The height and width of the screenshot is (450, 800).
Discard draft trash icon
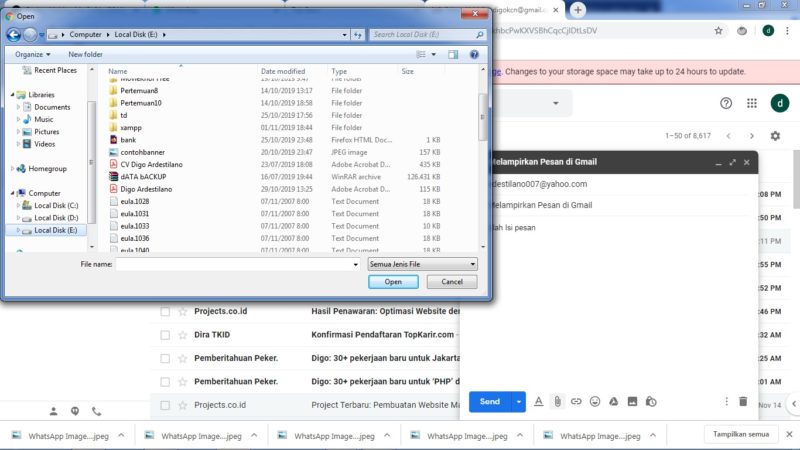743,402
